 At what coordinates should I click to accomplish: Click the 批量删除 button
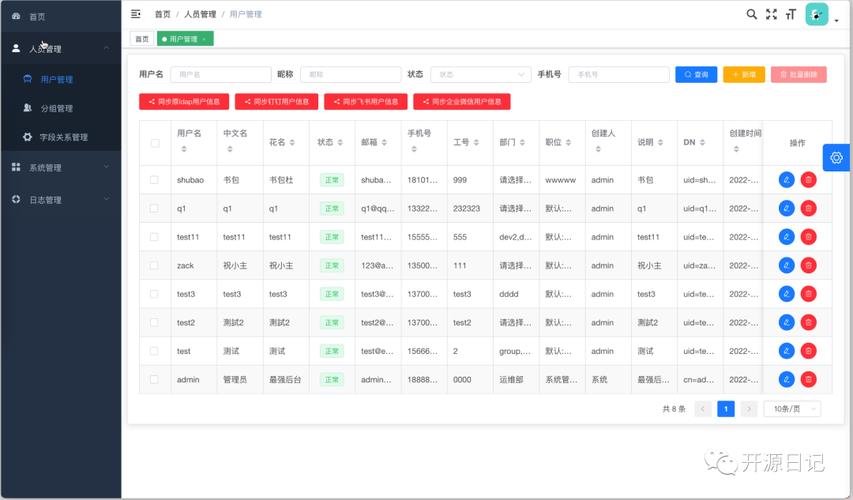(x=799, y=75)
